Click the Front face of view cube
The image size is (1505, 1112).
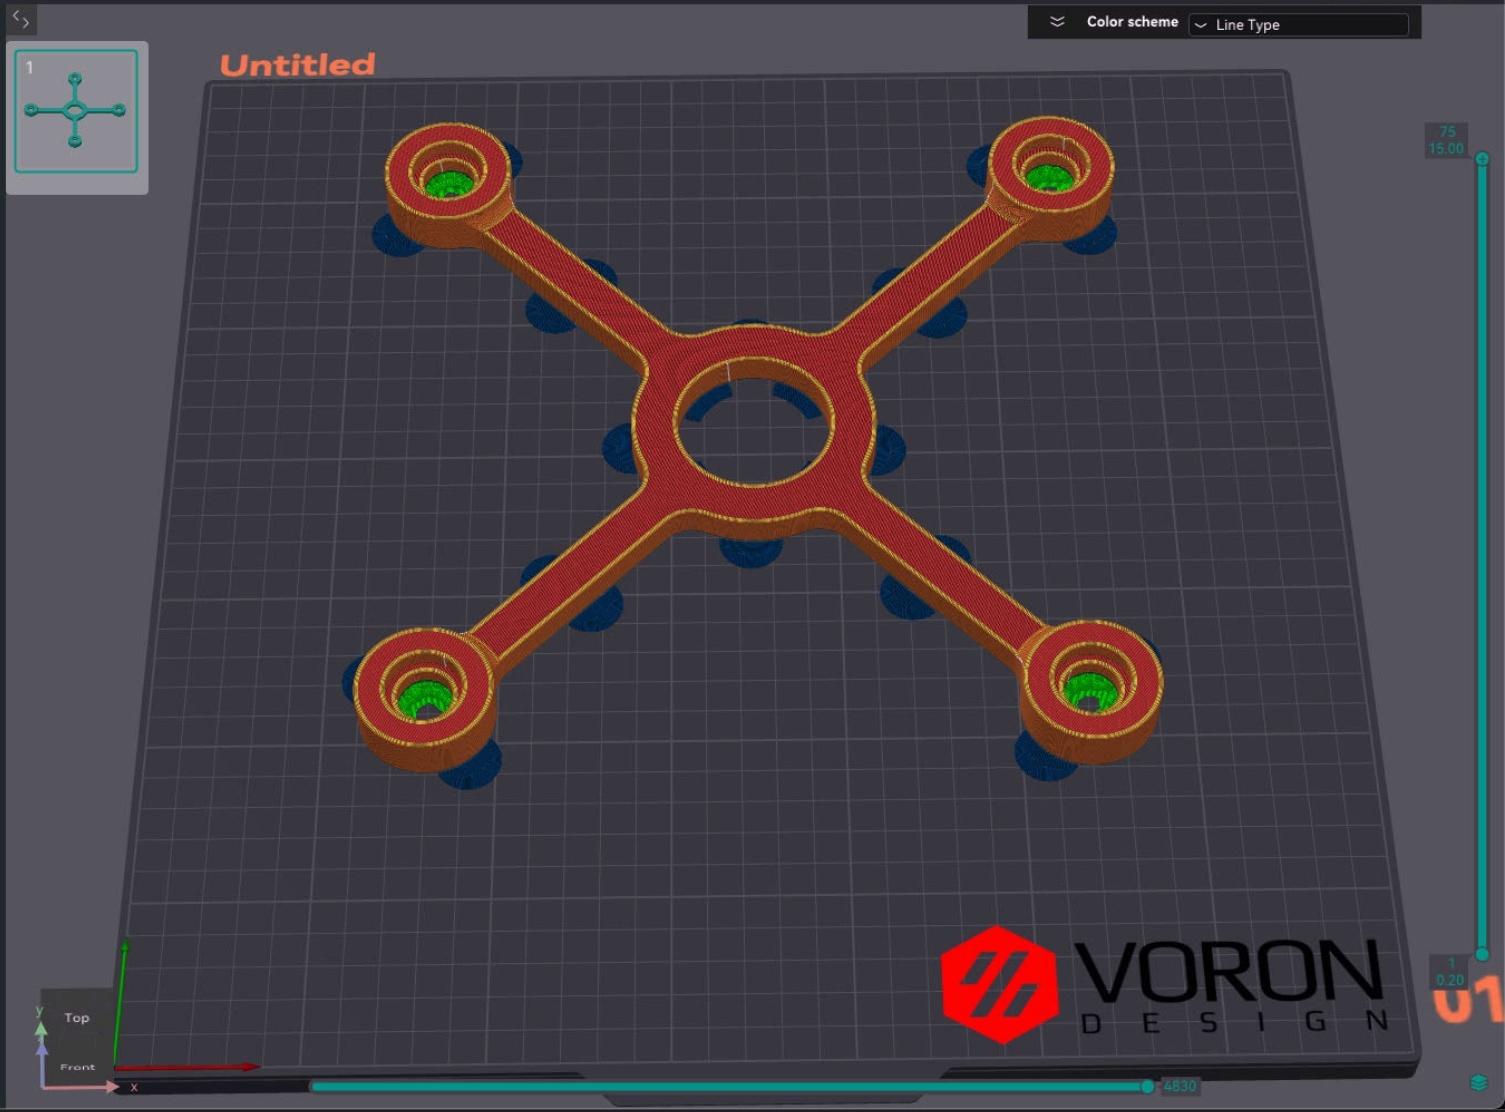click(77, 1067)
